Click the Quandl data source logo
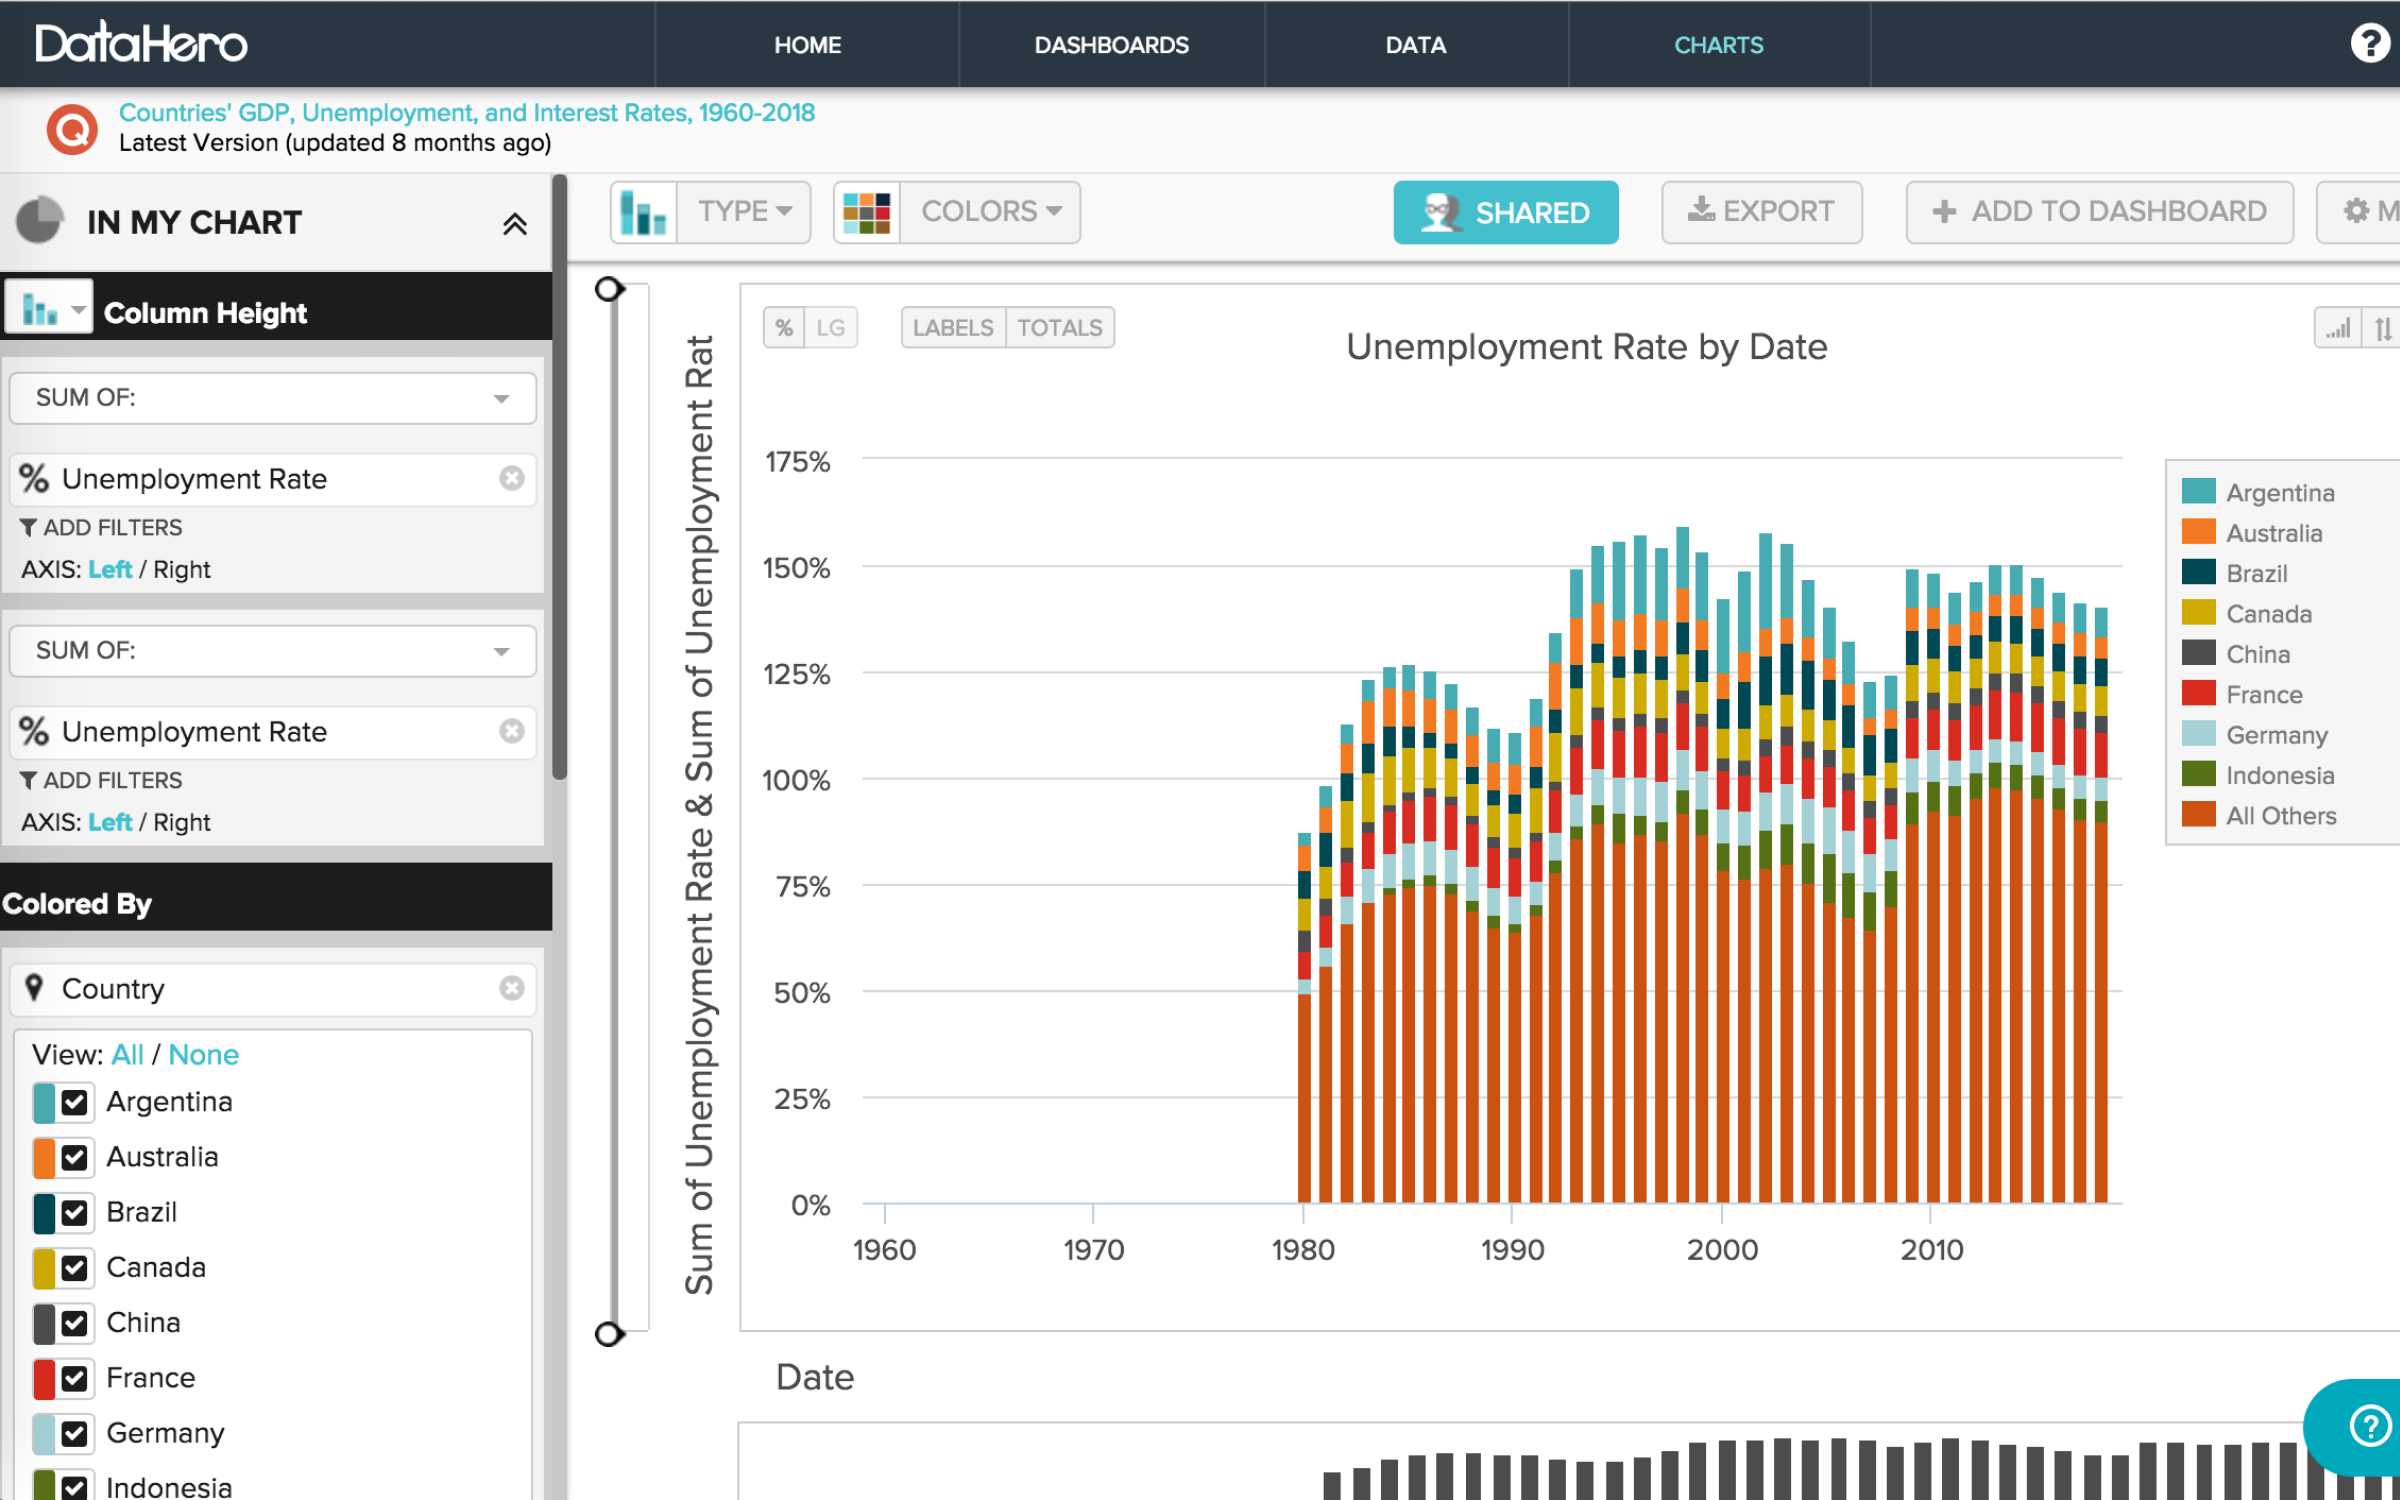The height and width of the screenshot is (1500, 2400). tap(72, 129)
